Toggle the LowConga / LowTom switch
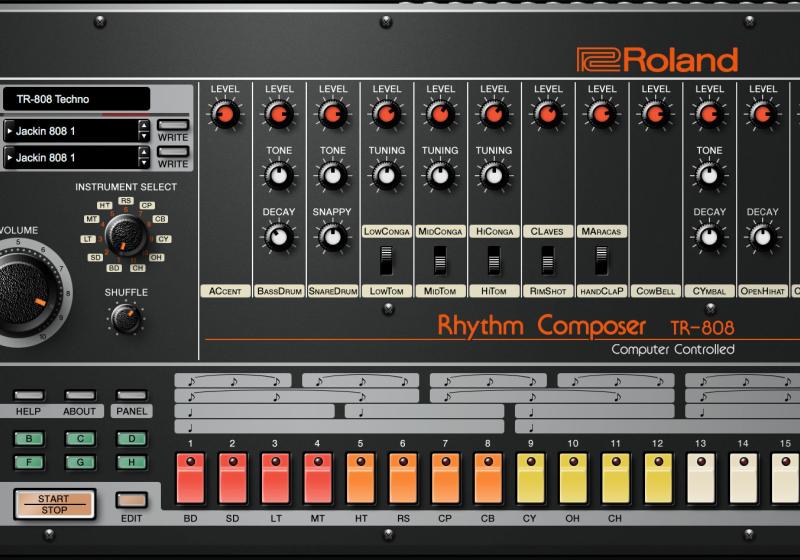Screen dimensions: 800x560 (x=386, y=261)
